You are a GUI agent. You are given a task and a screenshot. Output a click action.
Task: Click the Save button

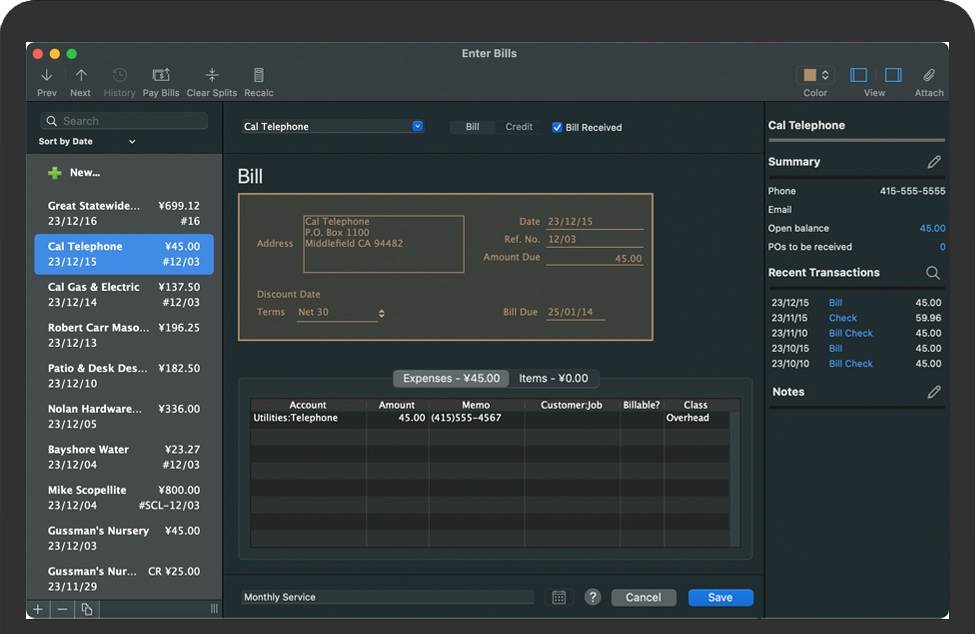(720, 597)
